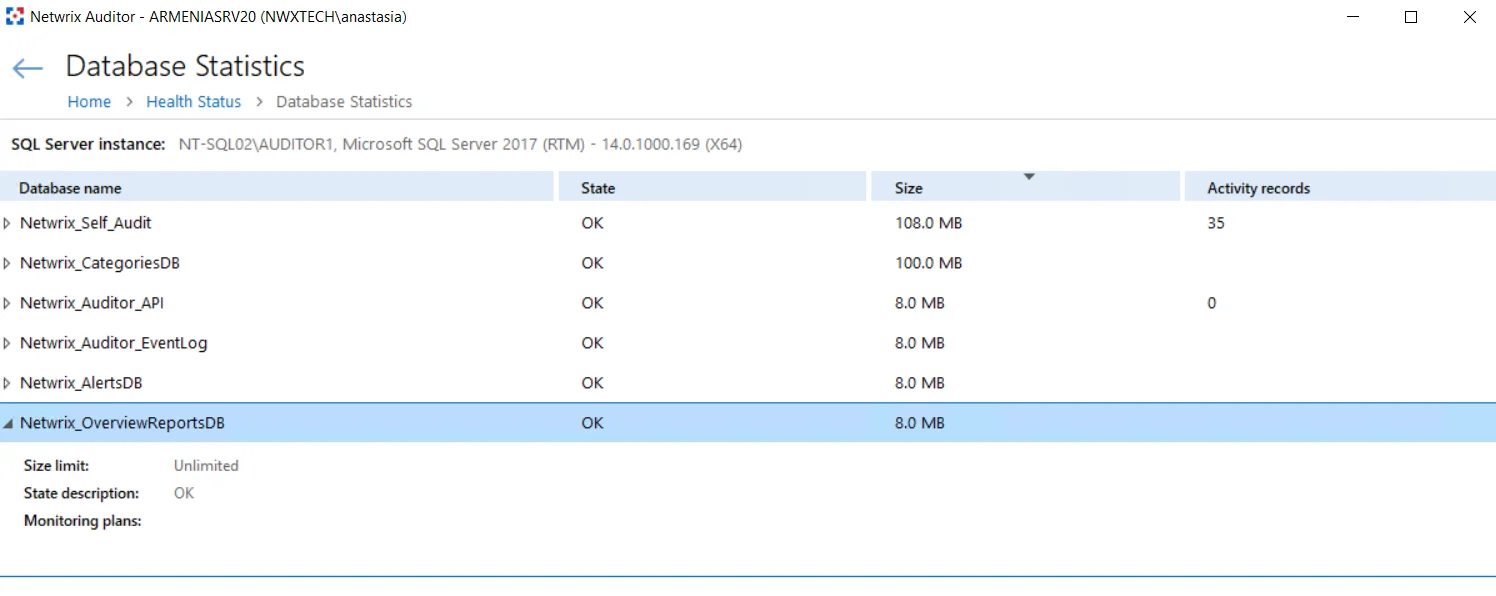Click the 100.0 MB size value

(x=928, y=263)
